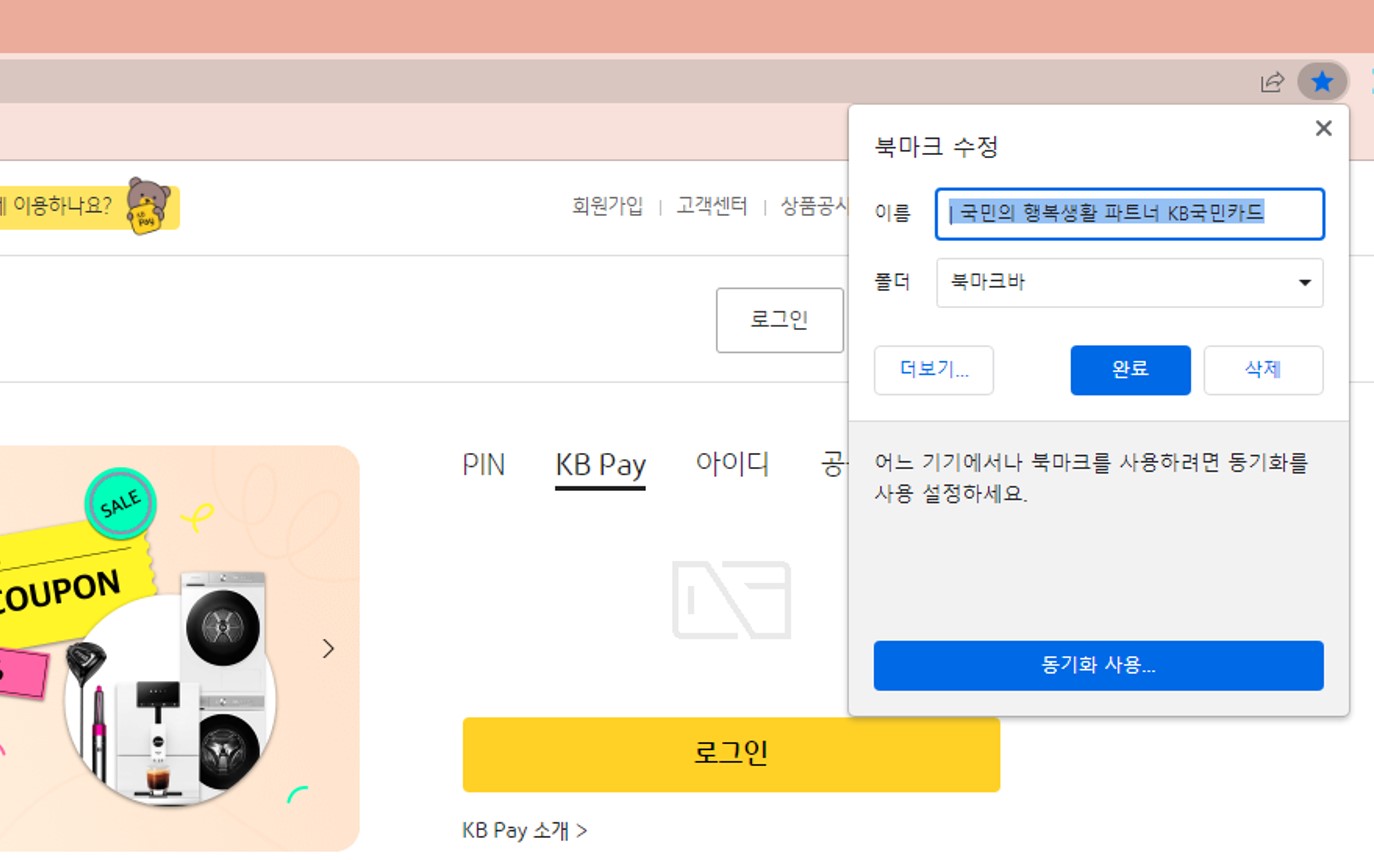Switch to the 아이디 login tab
The height and width of the screenshot is (860, 1374).
(x=732, y=465)
